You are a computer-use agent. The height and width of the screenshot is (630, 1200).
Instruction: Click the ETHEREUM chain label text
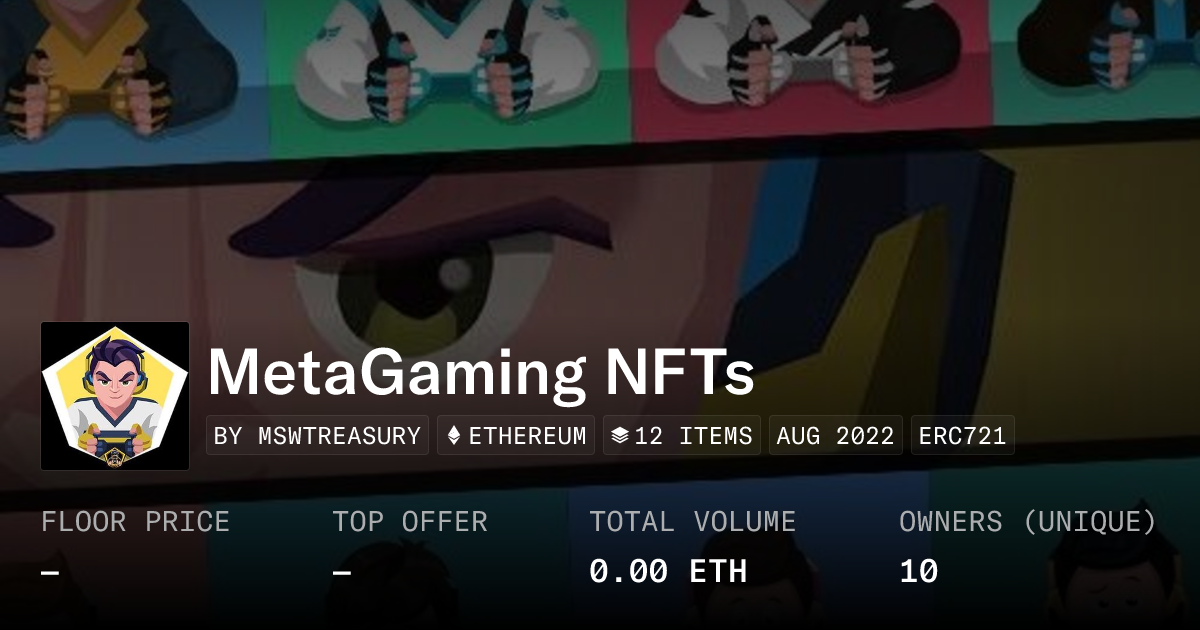coord(527,436)
